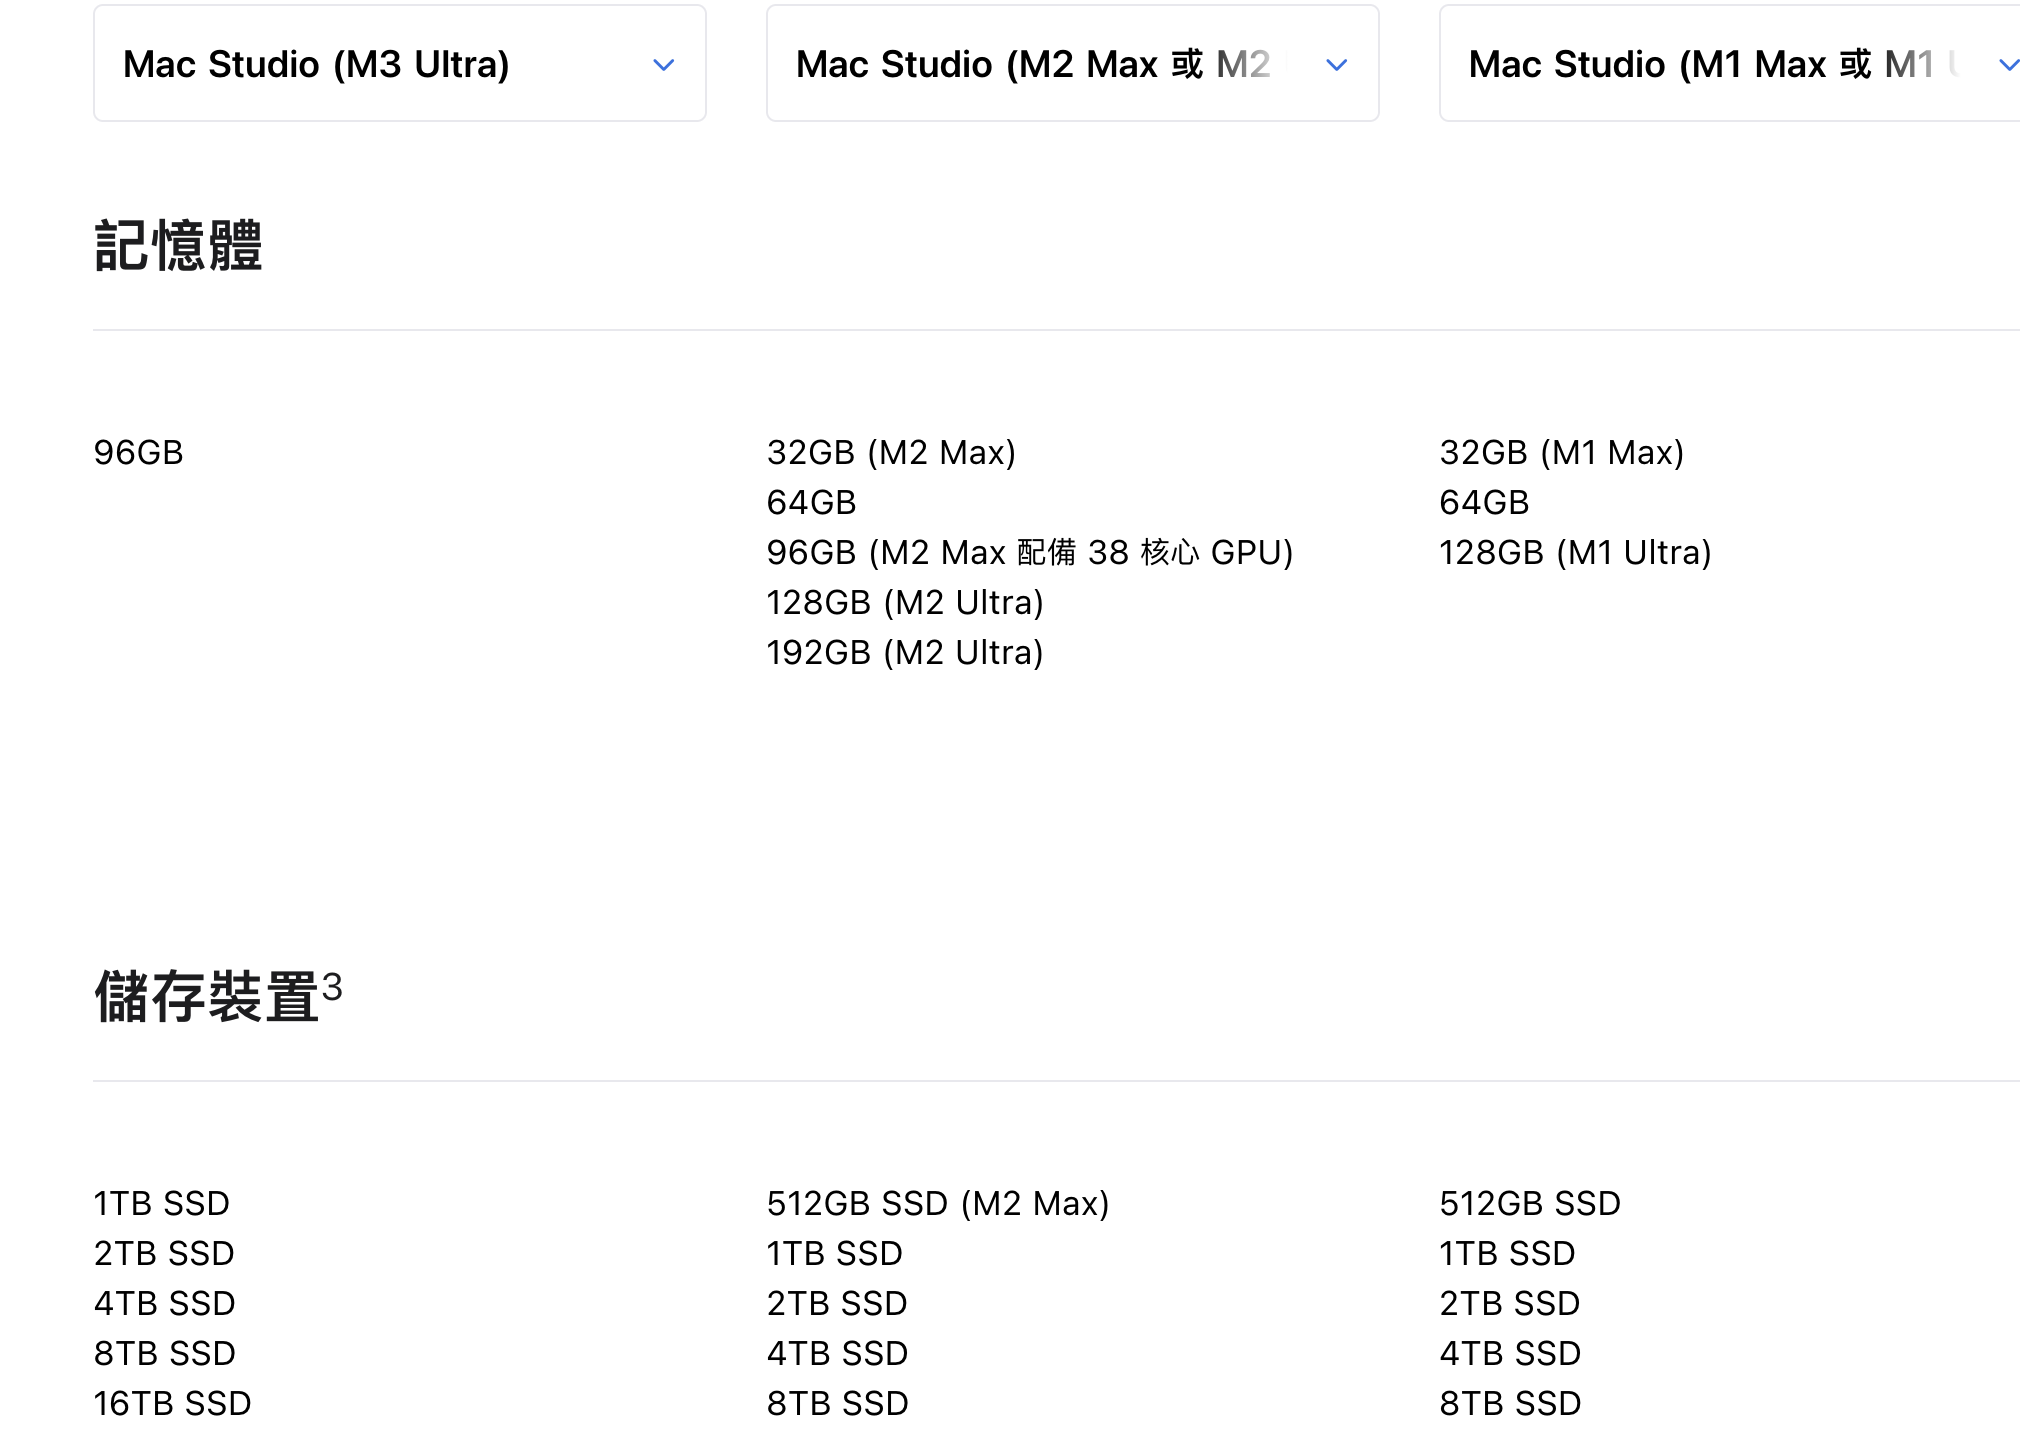Screen dimensions: 2020x1442
Task: Click 1TB SSD in the M1 storage column
Action: 1508,1253
